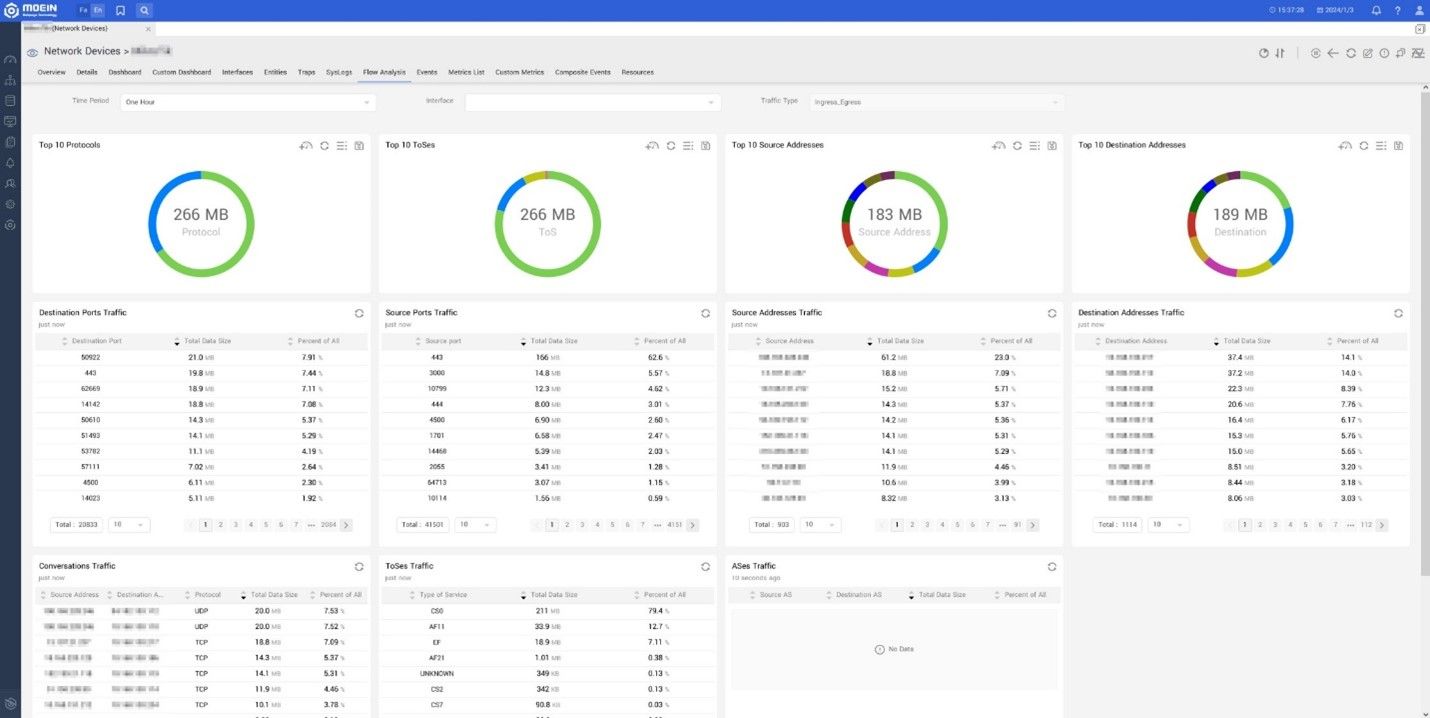Image resolution: width=1430 pixels, height=718 pixels.
Task: Toggle the eye icon beside Network Devices
Action: tap(33, 52)
